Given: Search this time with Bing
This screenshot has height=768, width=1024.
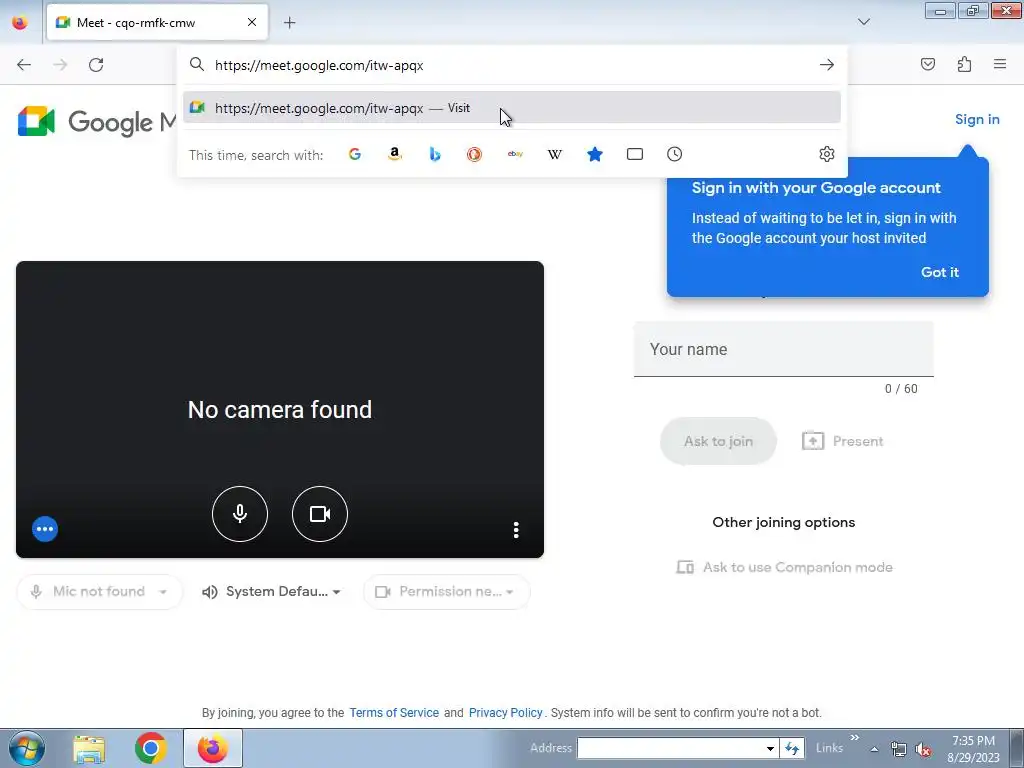Looking at the screenshot, I should [434, 154].
